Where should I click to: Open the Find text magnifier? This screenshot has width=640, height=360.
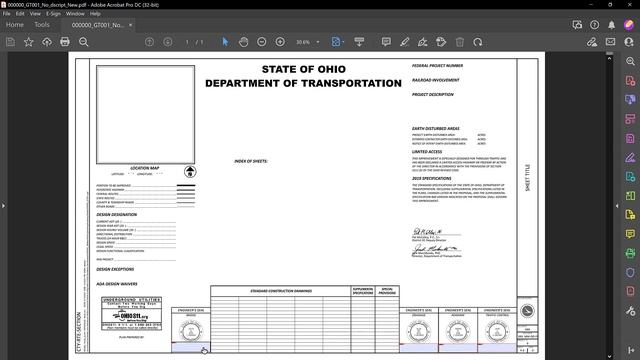pyautogui.click(x=84, y=42)
